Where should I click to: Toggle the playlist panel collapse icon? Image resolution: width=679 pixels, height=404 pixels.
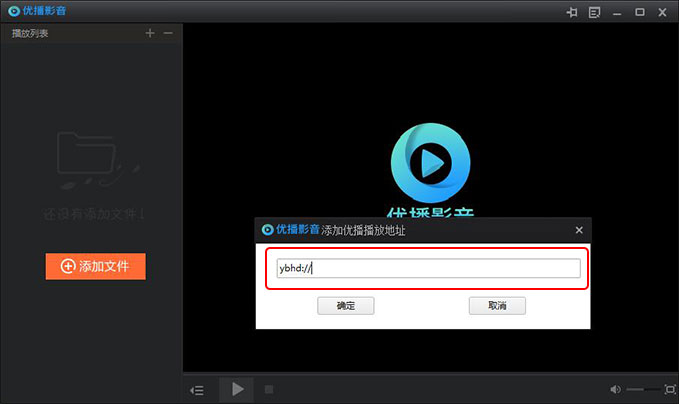pyautogui.click(x=198, y=389)
